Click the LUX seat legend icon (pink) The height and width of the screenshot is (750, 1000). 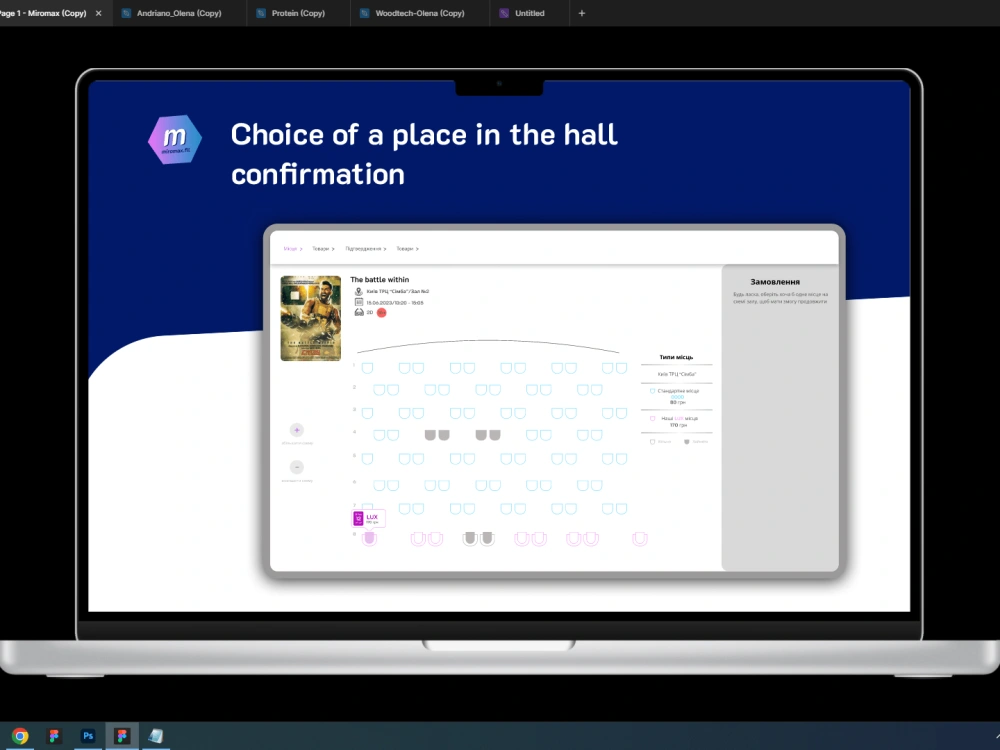652,418
